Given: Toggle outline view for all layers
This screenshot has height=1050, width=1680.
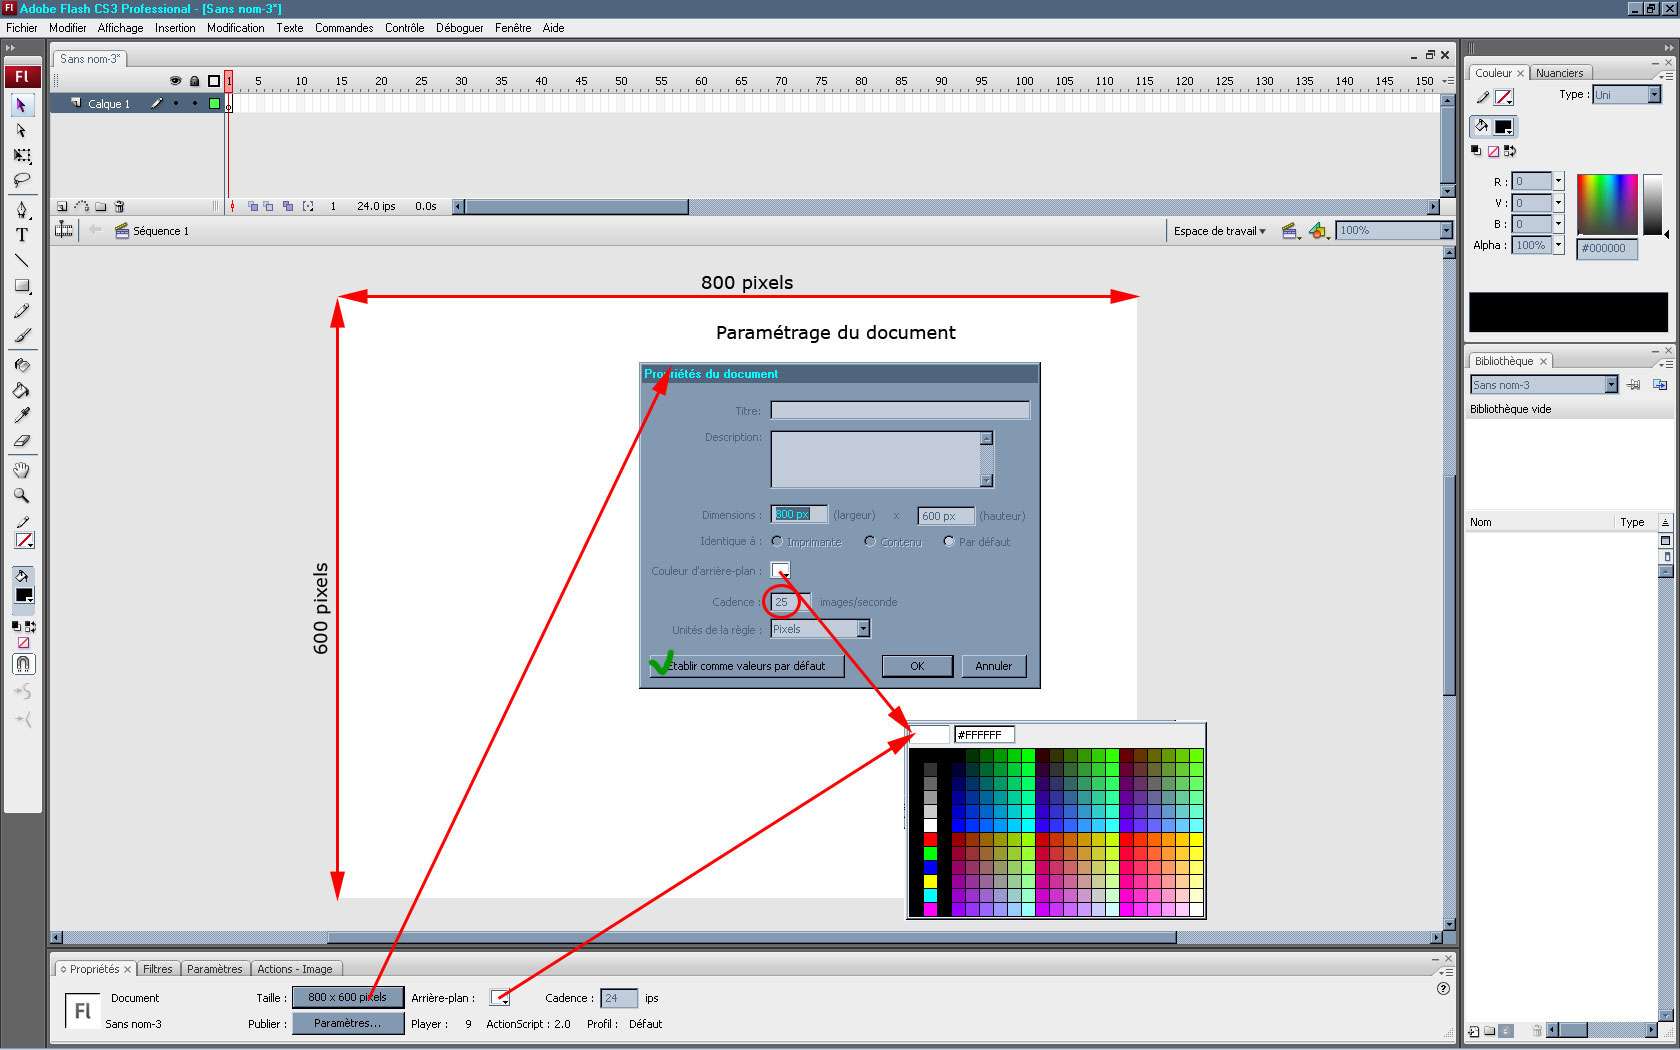Looking at the screenshot, I should [213, 81].
